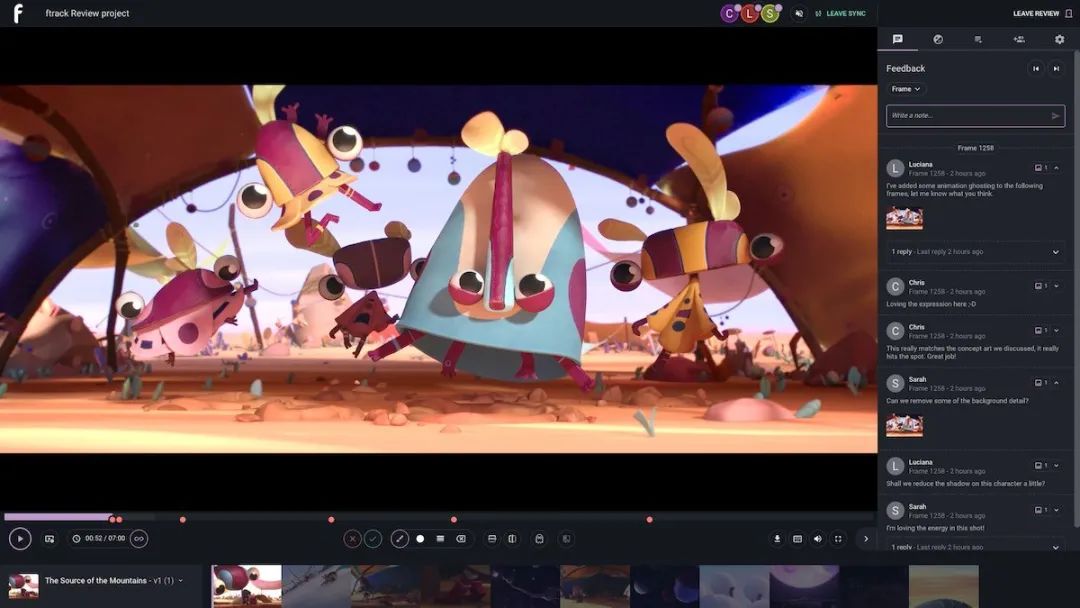Toggle volume speaker in bottom toolbar

point(817,539)
